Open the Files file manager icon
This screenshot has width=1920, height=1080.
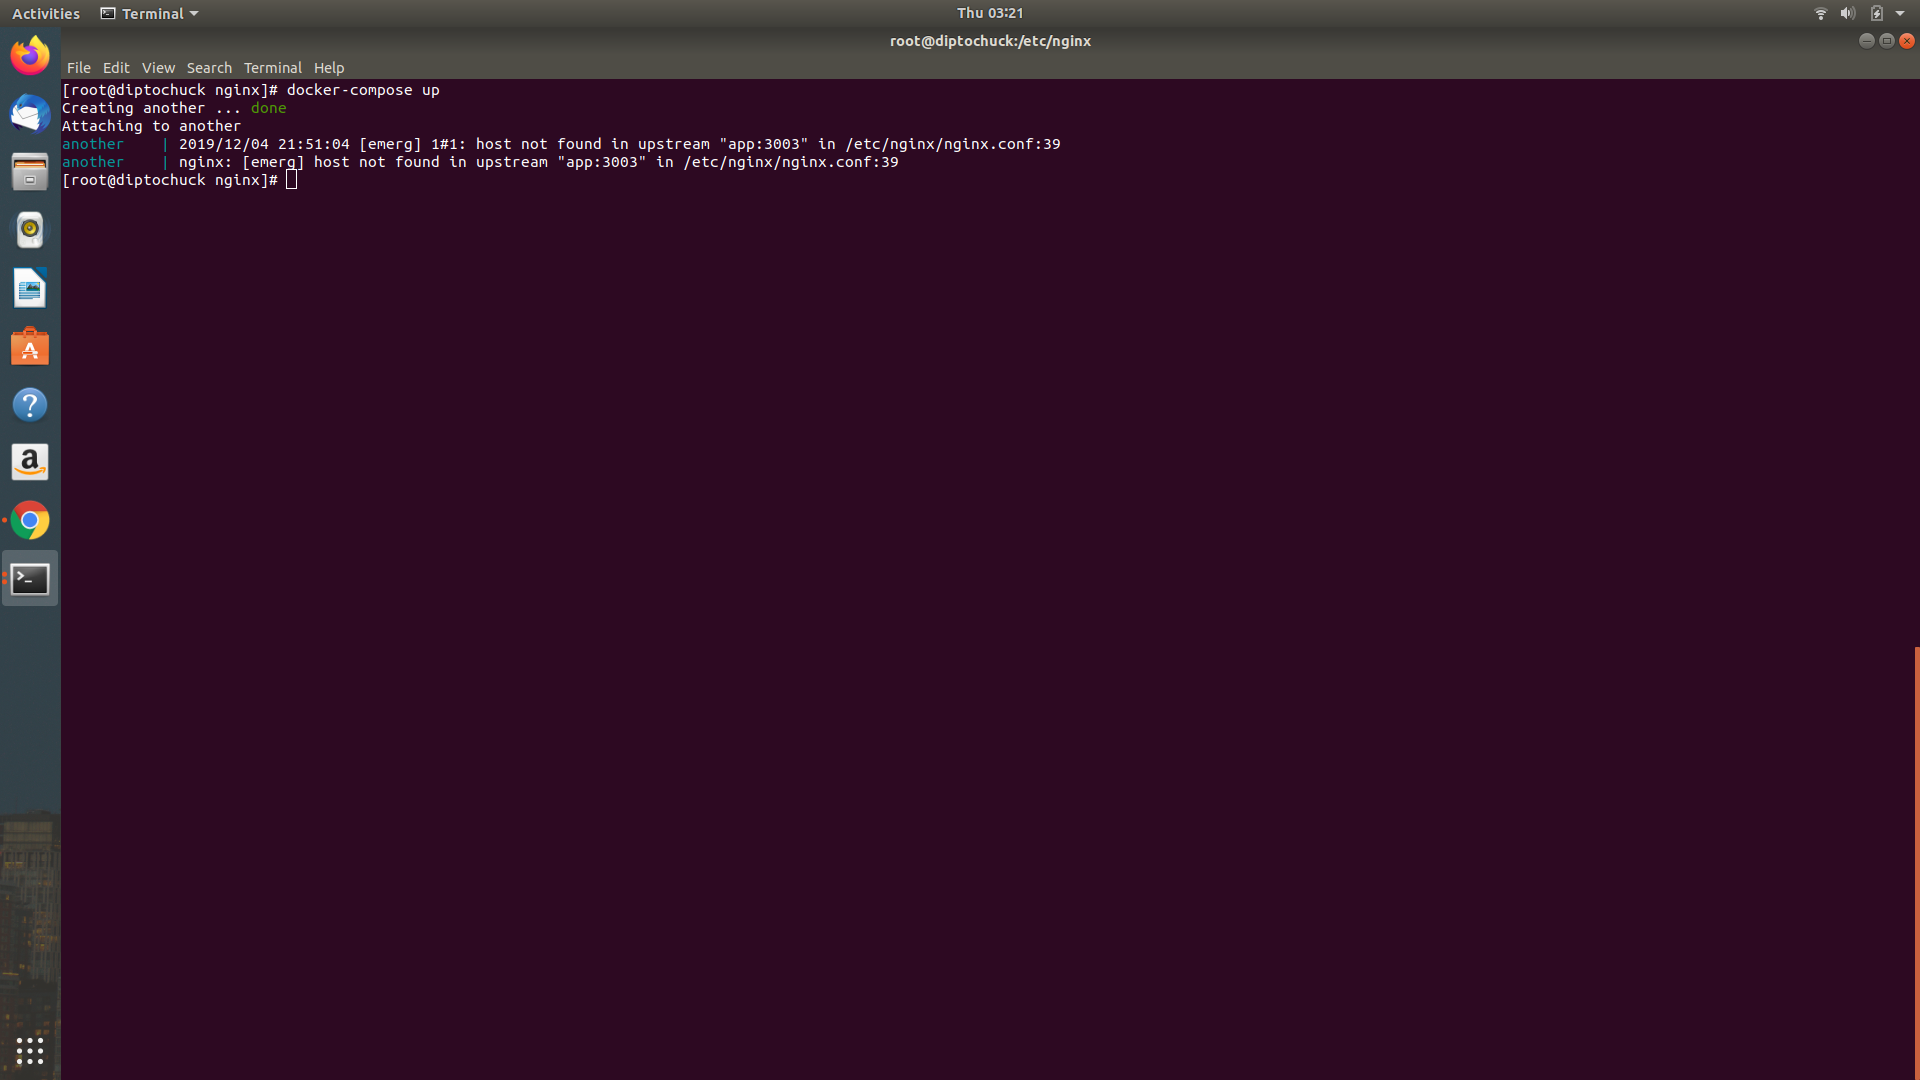[29, 172]
